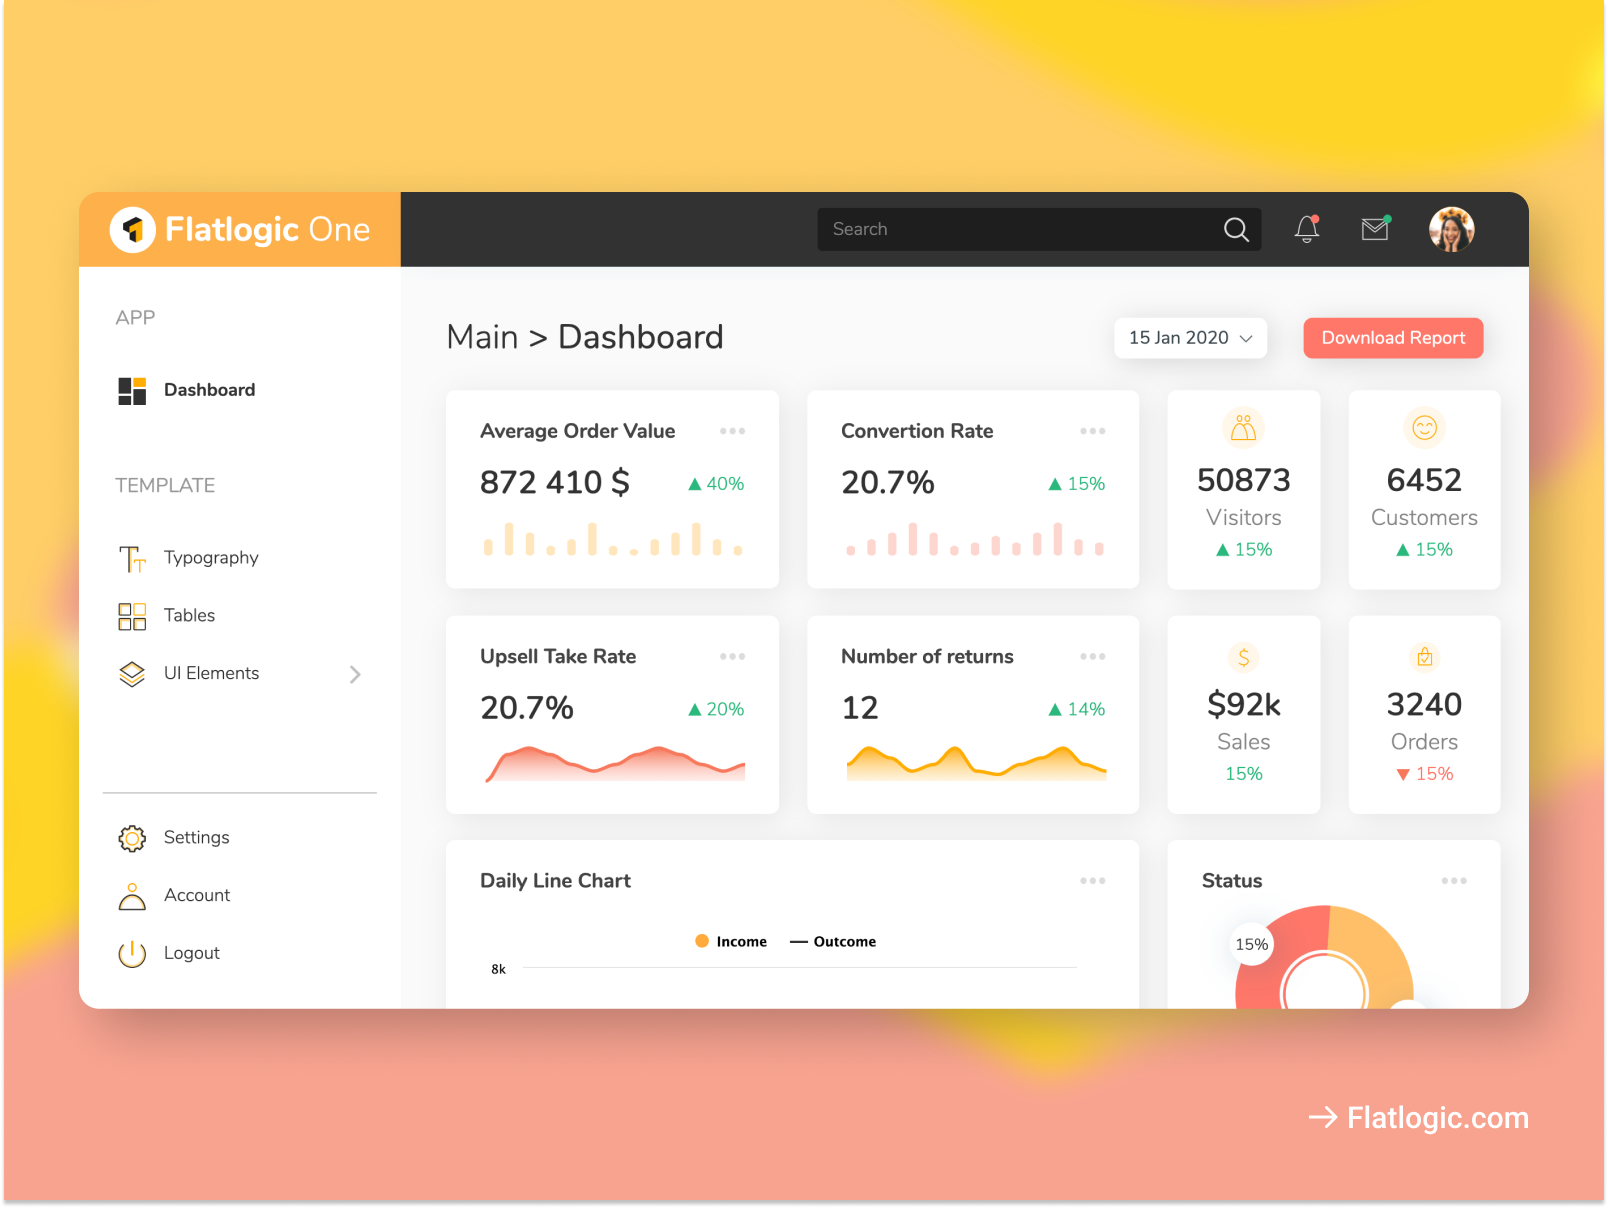Image resolution: width=1608 pixels, height=1208 pixels.
Task: Click the Orders 15% decrease indicator
Action: (1424, 774)
